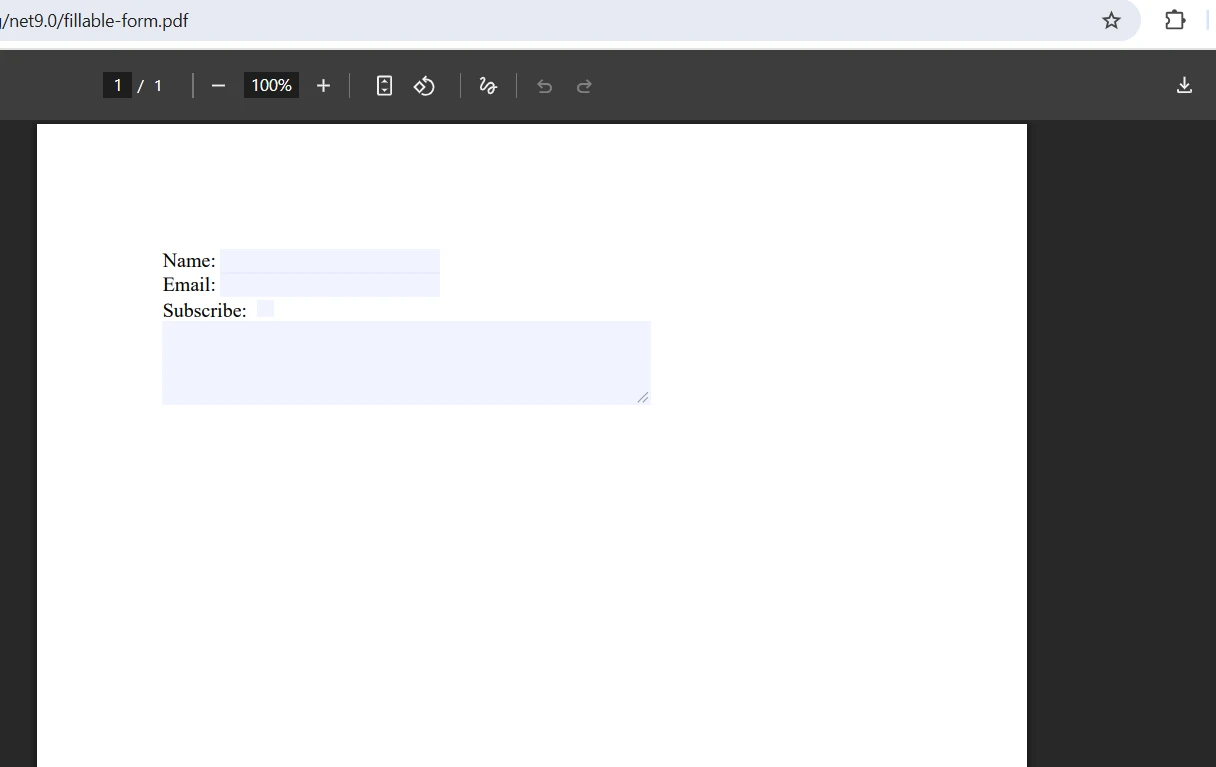Zoom in on the PDF document
This screenshot has width=1216, height=767.
(323, 85)
